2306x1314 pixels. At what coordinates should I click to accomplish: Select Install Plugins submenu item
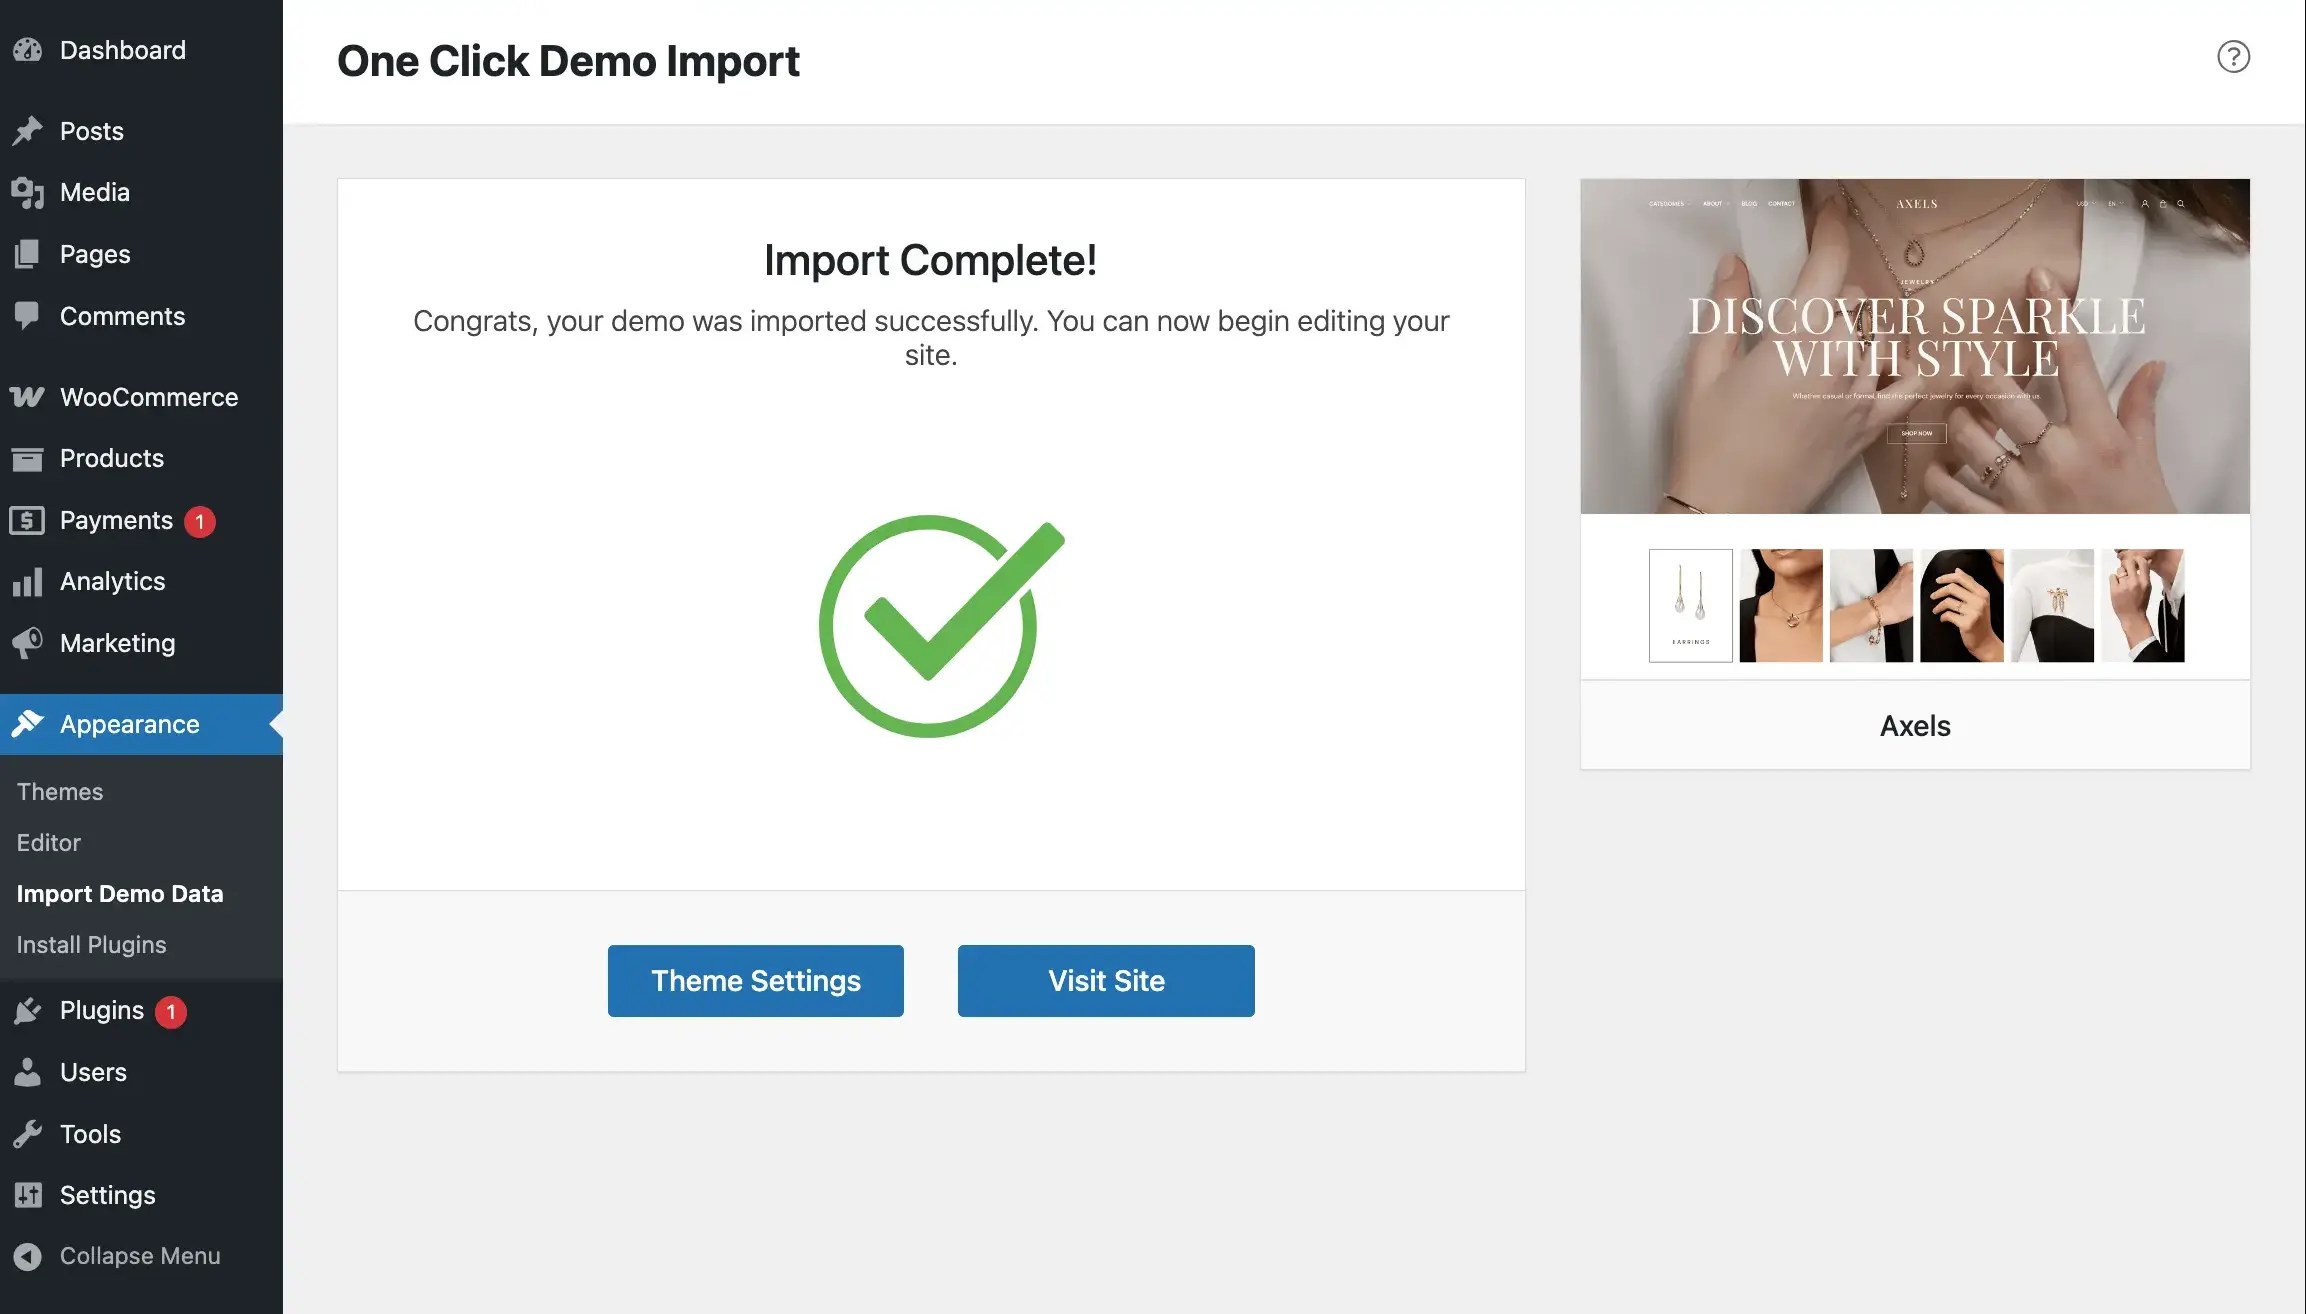(92, 945)
